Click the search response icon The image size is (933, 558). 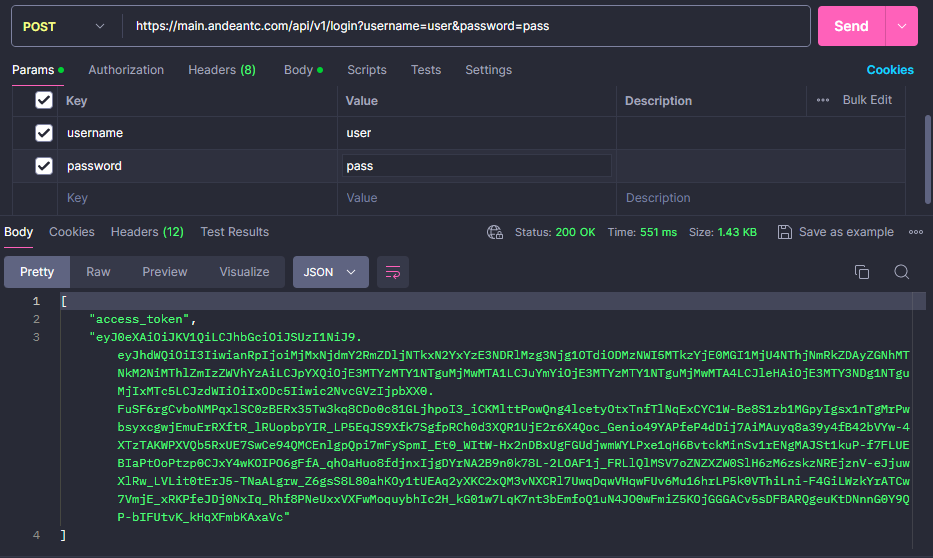901,272
